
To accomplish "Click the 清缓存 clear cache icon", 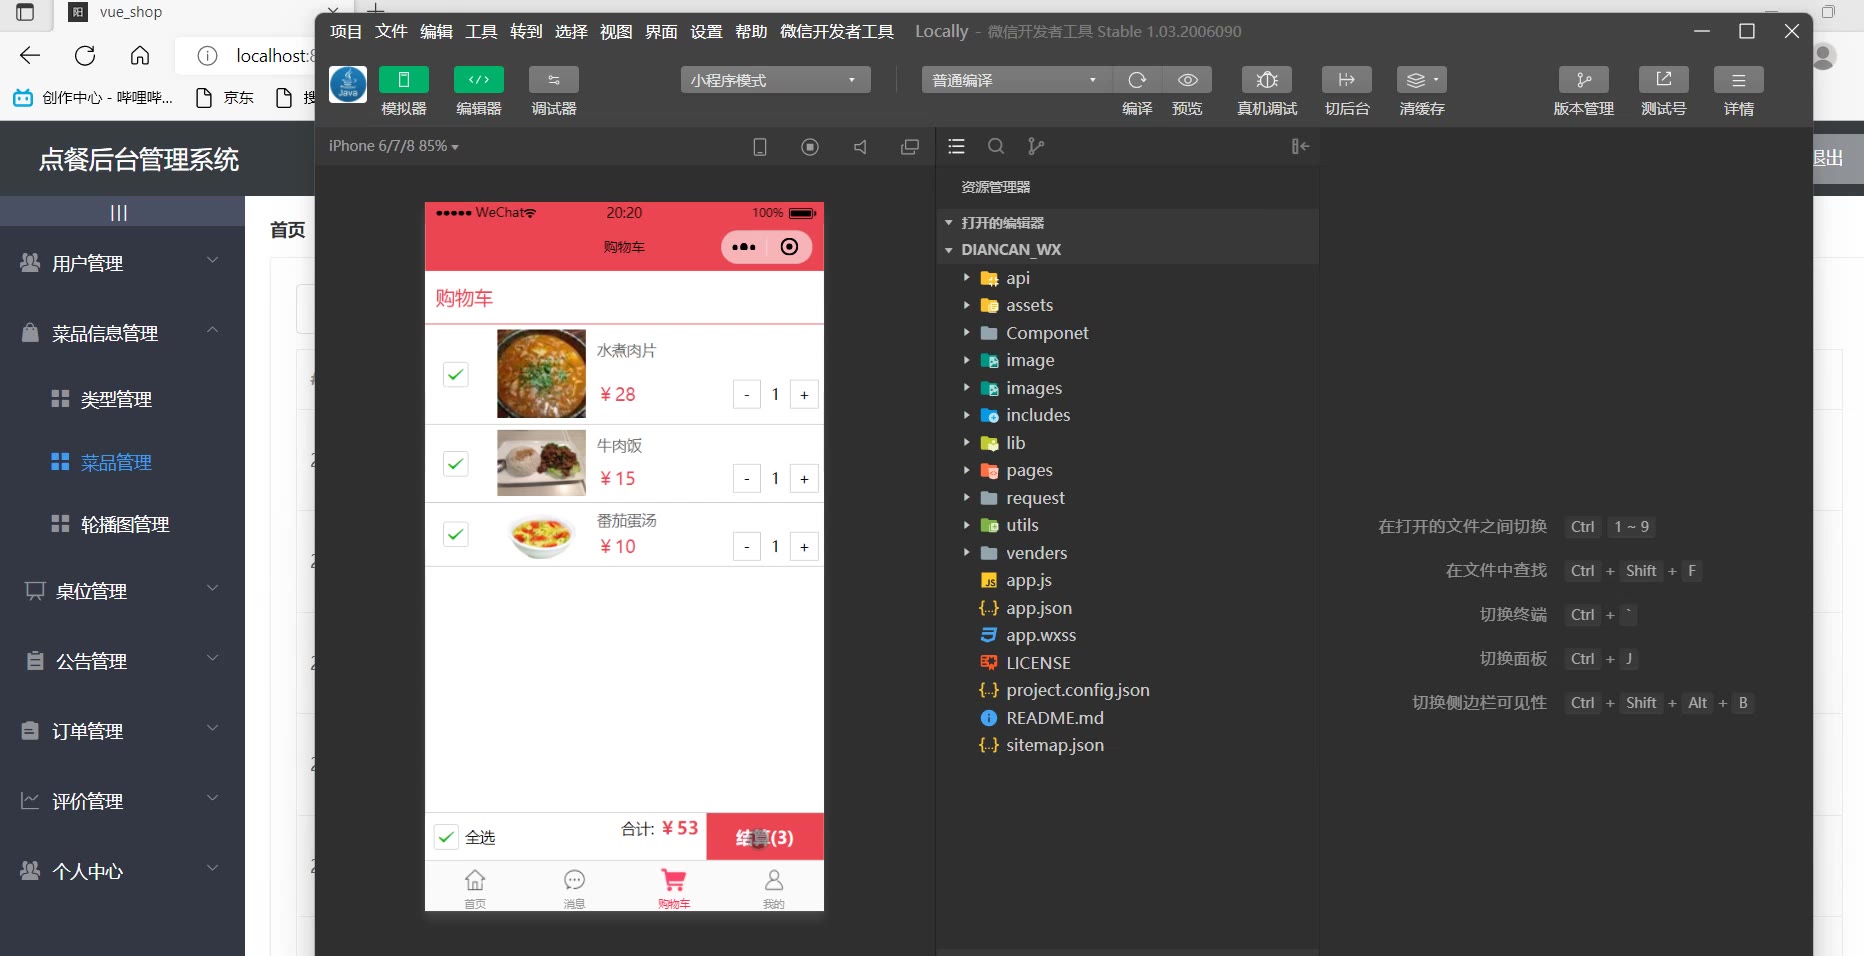I will 1422,80.
